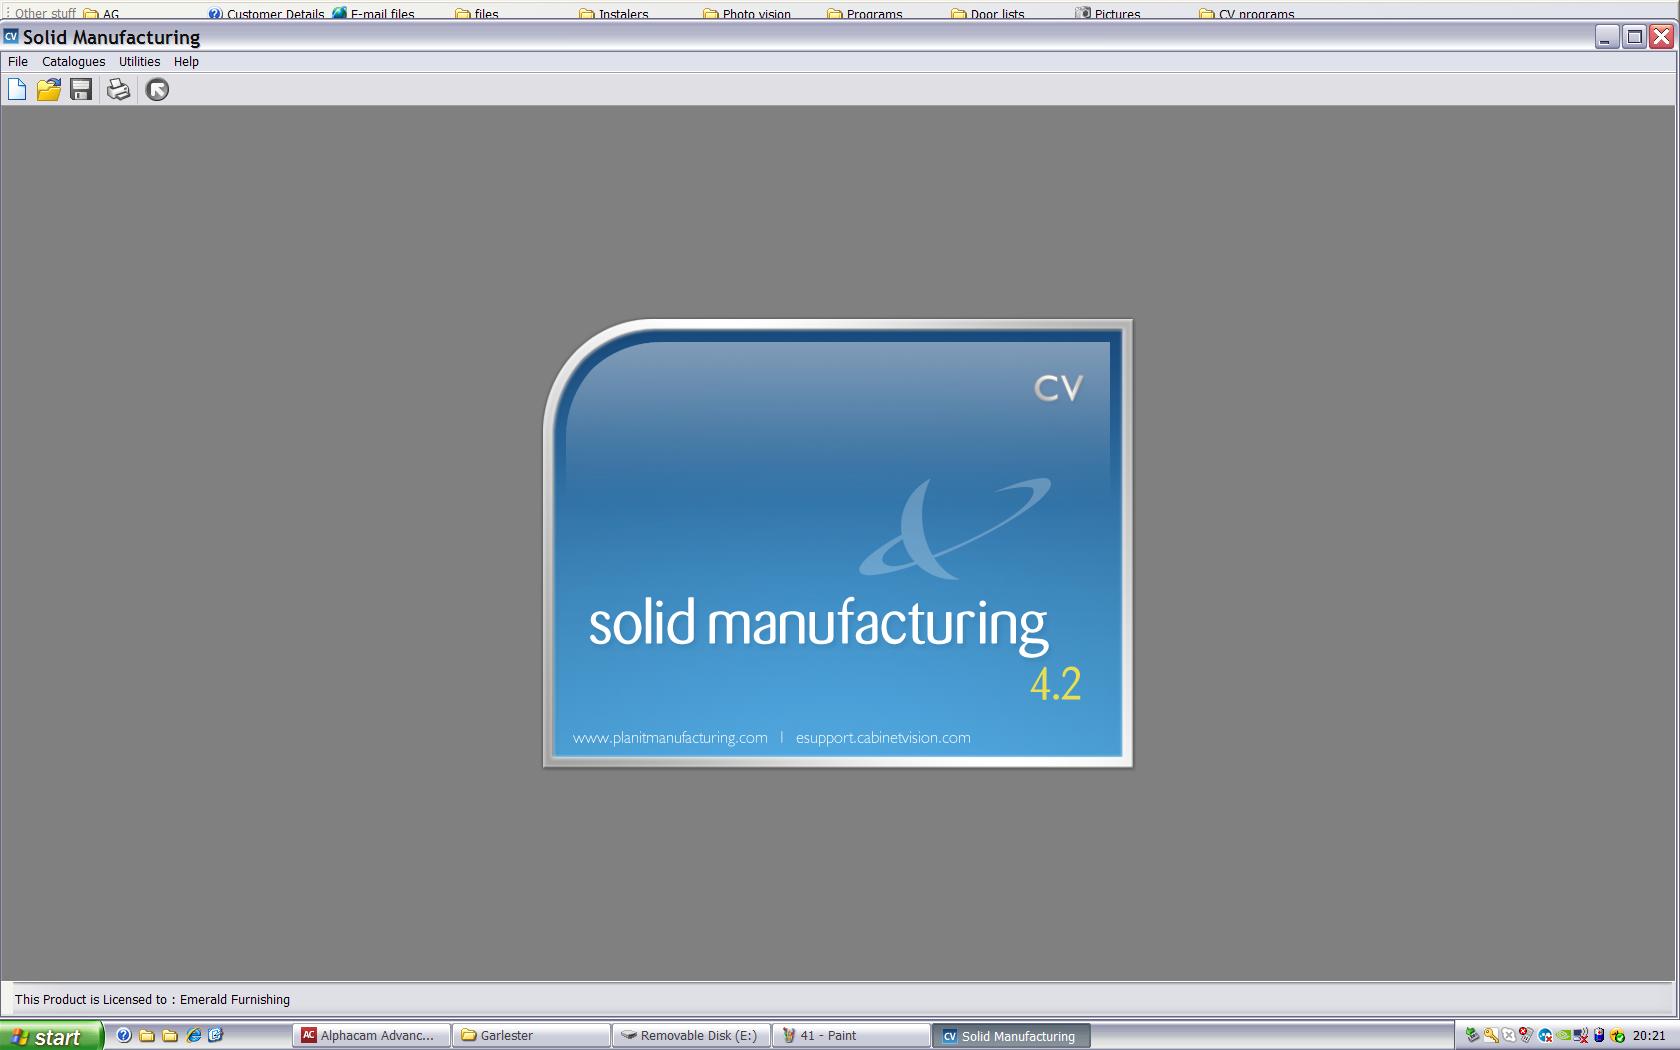Viewport: 1680px width, 1050px height.
Task: Close the Solid Manufacturing window
Action: [x=1661, y=37]
